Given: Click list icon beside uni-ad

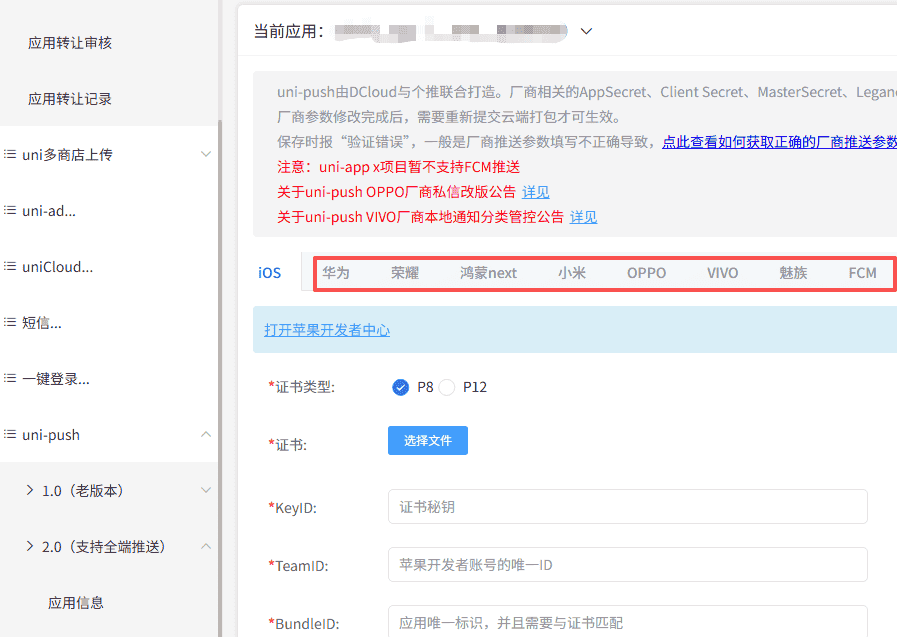Looking at the screenshot, I should (10, 211).
